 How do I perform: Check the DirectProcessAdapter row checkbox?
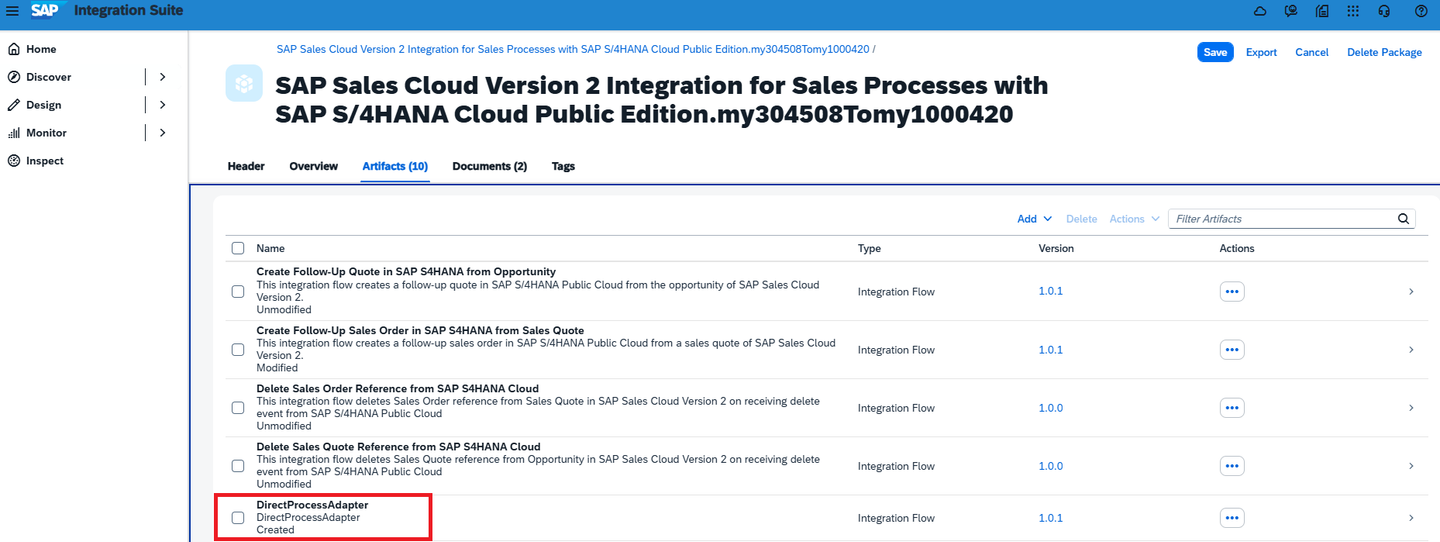click(238, 518)
